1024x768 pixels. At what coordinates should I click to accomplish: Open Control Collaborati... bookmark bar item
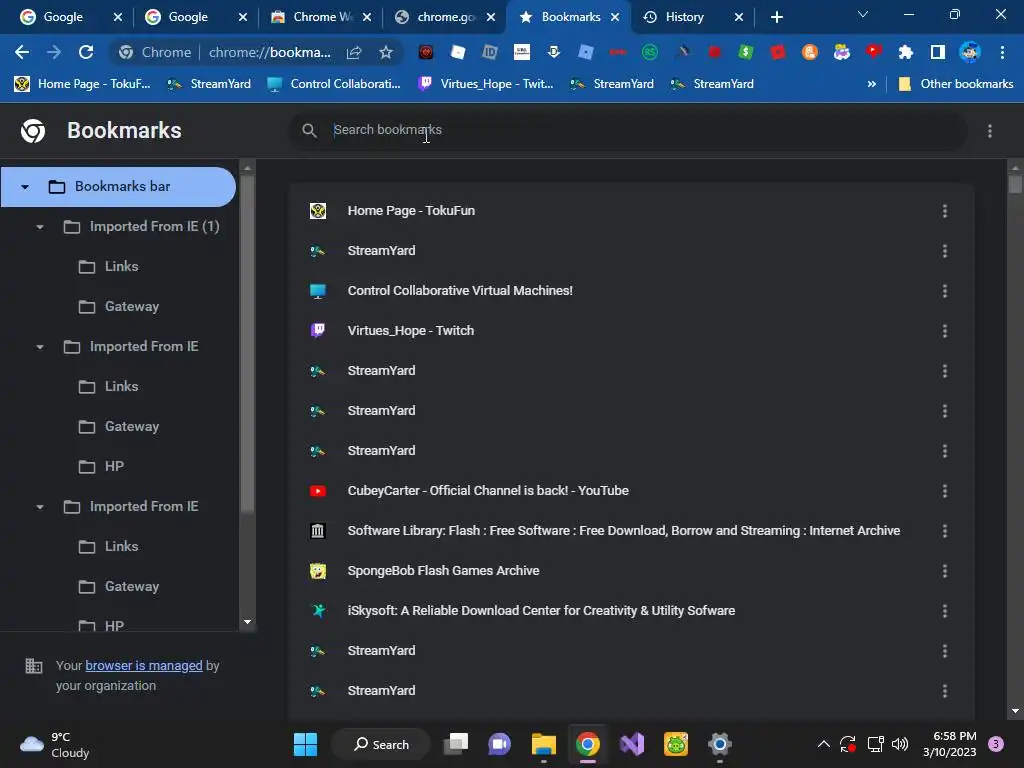tap(334, 84)
